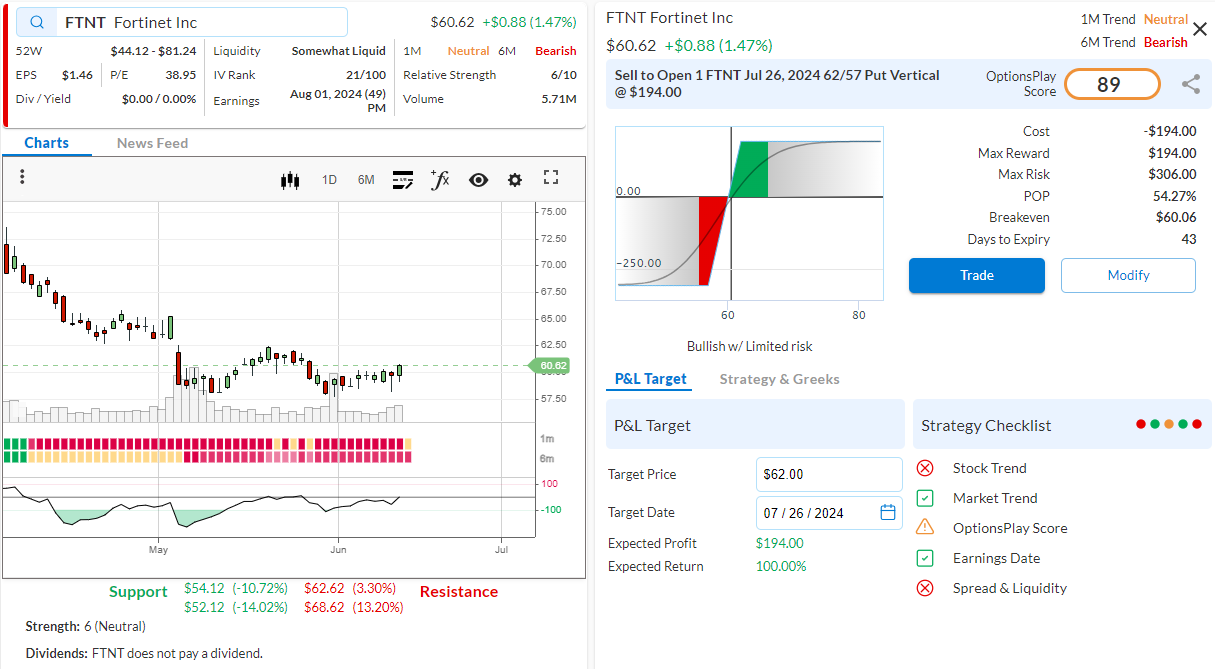Open the News Feed tab
Viewport: 1215px width, 669px height.
point(152,143)
